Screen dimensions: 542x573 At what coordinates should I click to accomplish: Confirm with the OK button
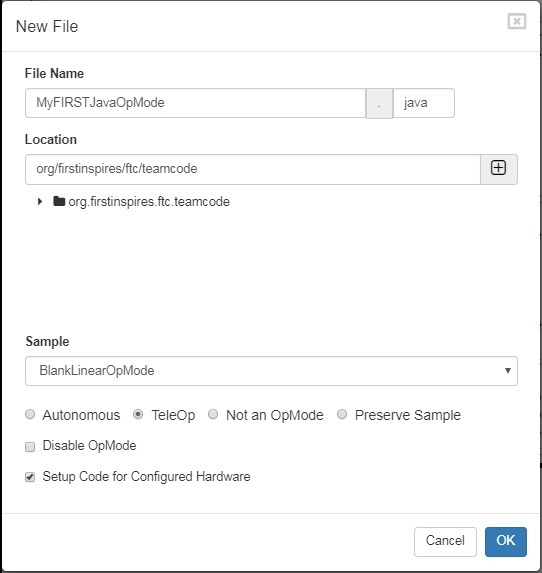pyautogui.click(x=506, y=541)
